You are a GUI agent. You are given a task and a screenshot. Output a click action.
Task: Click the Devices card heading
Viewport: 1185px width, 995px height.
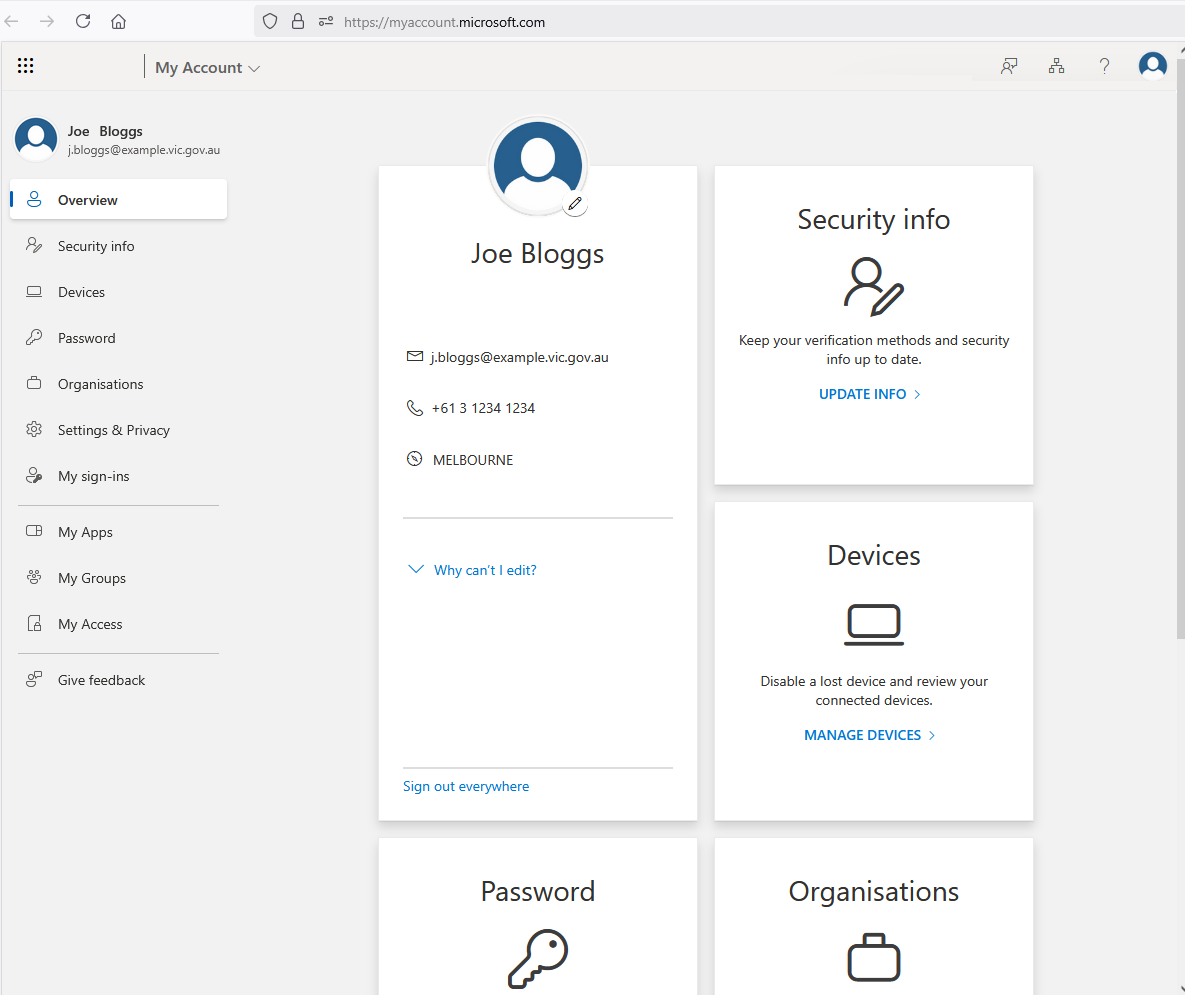click(874, 555)
